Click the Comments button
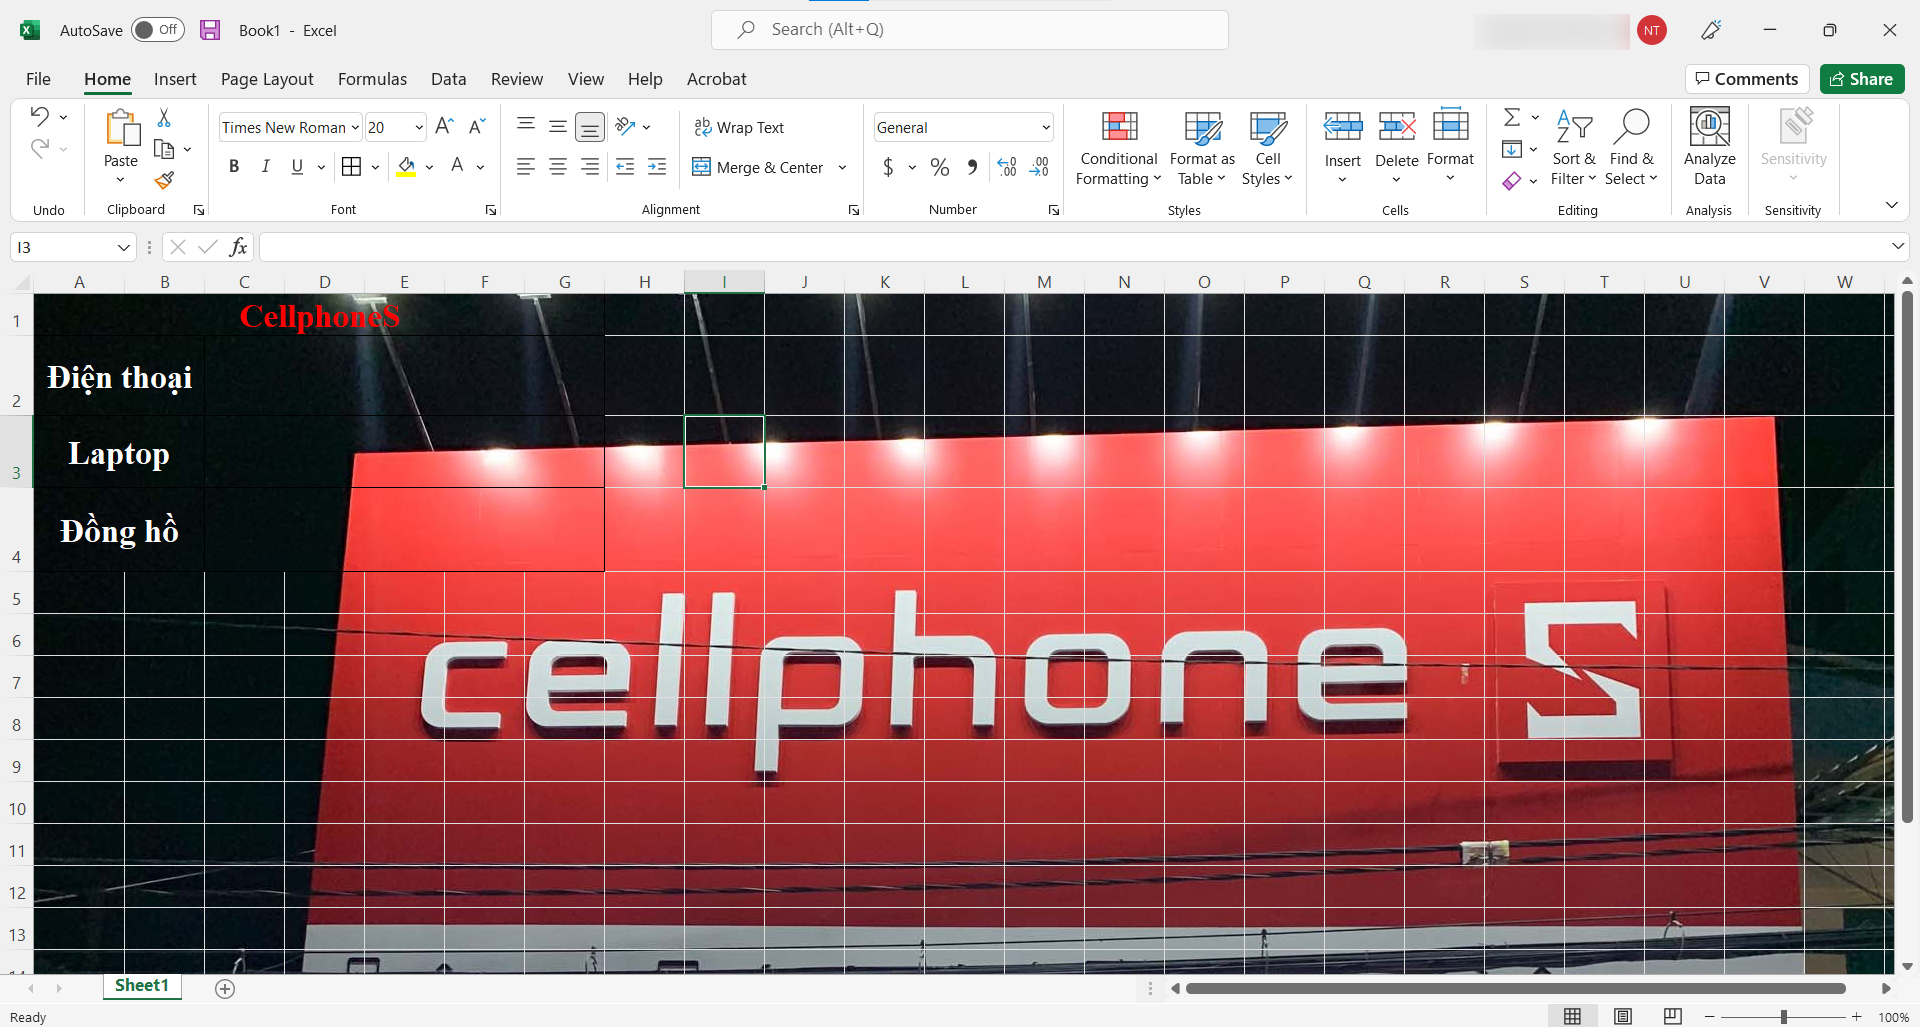Viewport: 1920px width, 1027px height. coord(1747,79)
